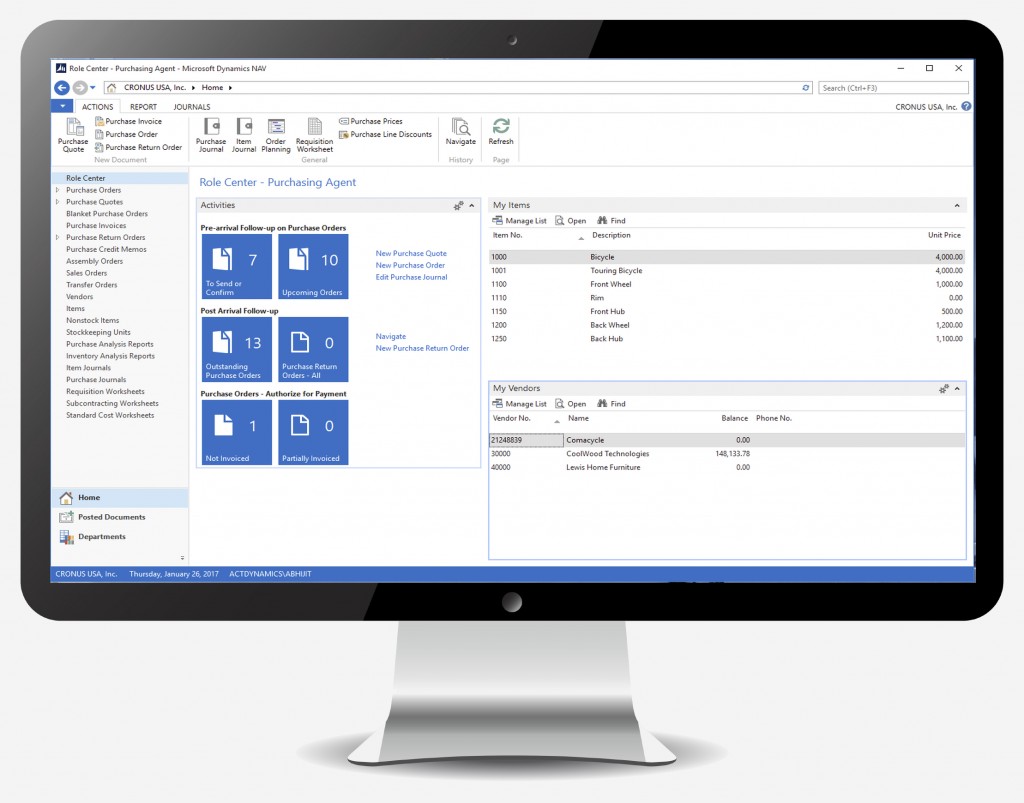
Task: Open Purchase Line Discounts
Action: coord(385,134)
